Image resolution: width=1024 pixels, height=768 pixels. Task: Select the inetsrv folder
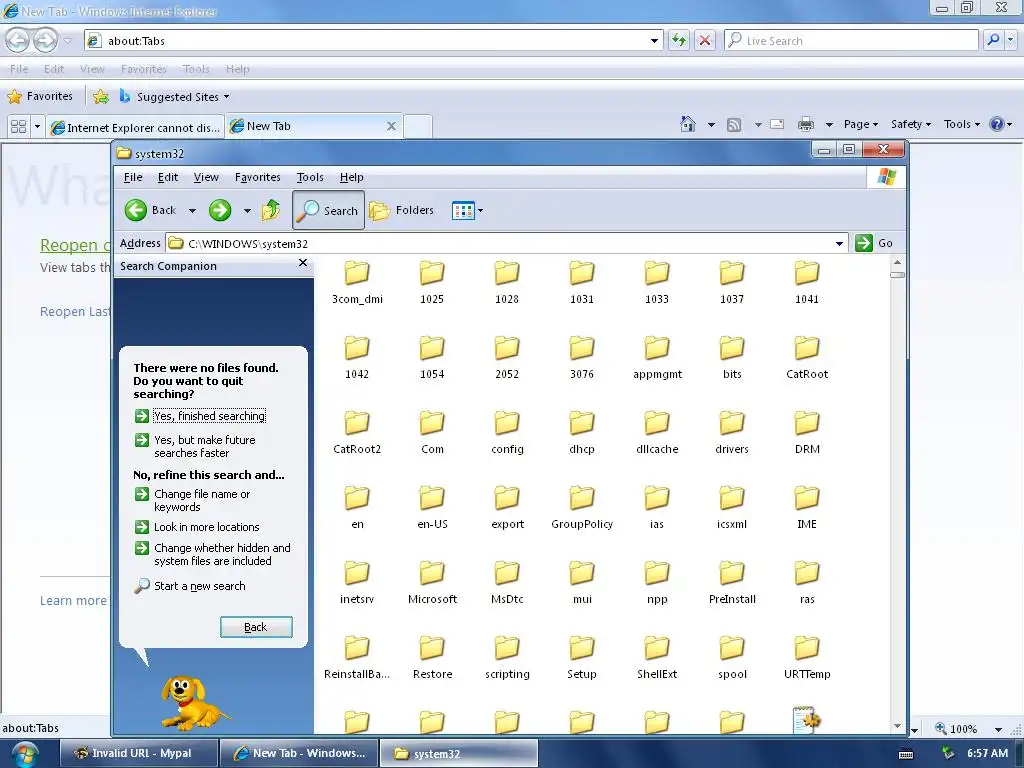[x=357, y=582]
